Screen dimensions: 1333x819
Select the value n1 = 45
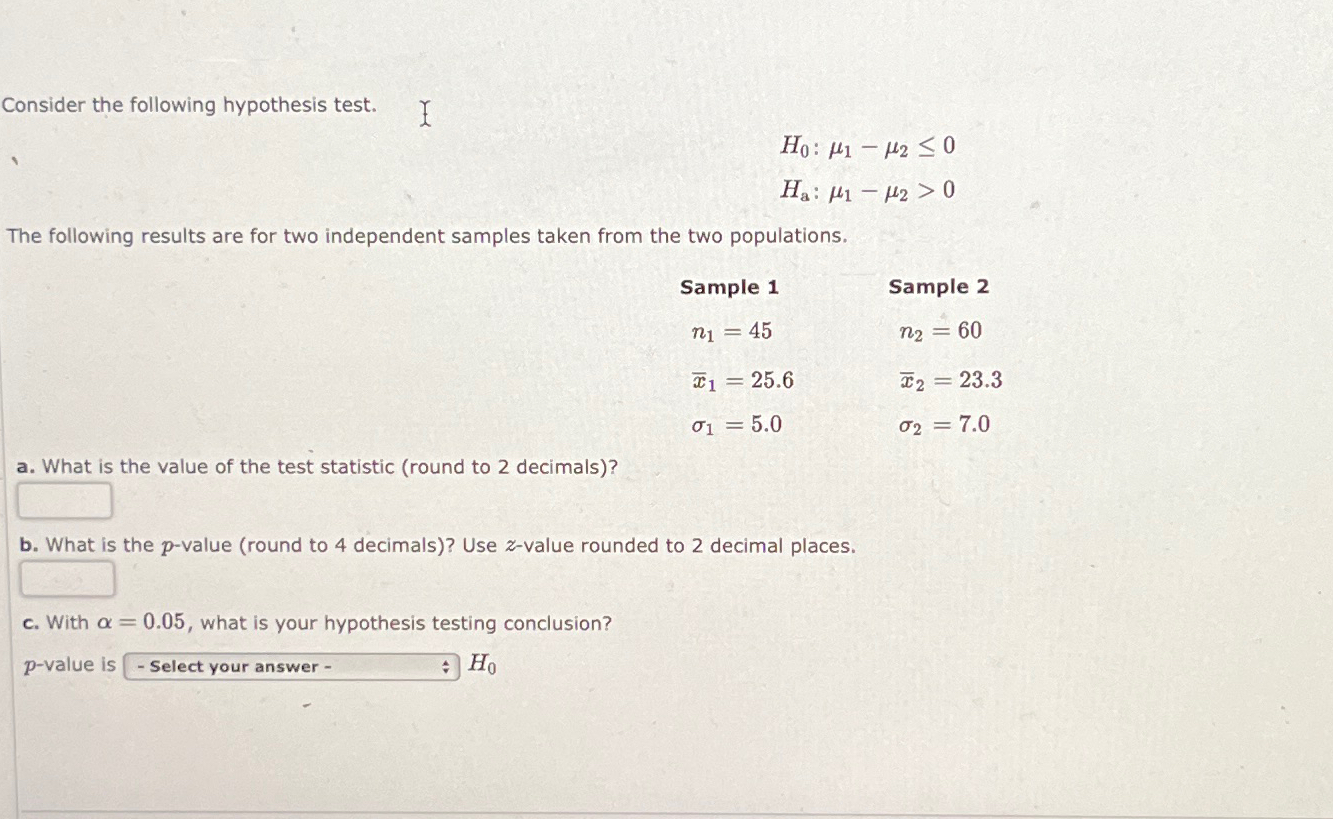coord(733,332)
